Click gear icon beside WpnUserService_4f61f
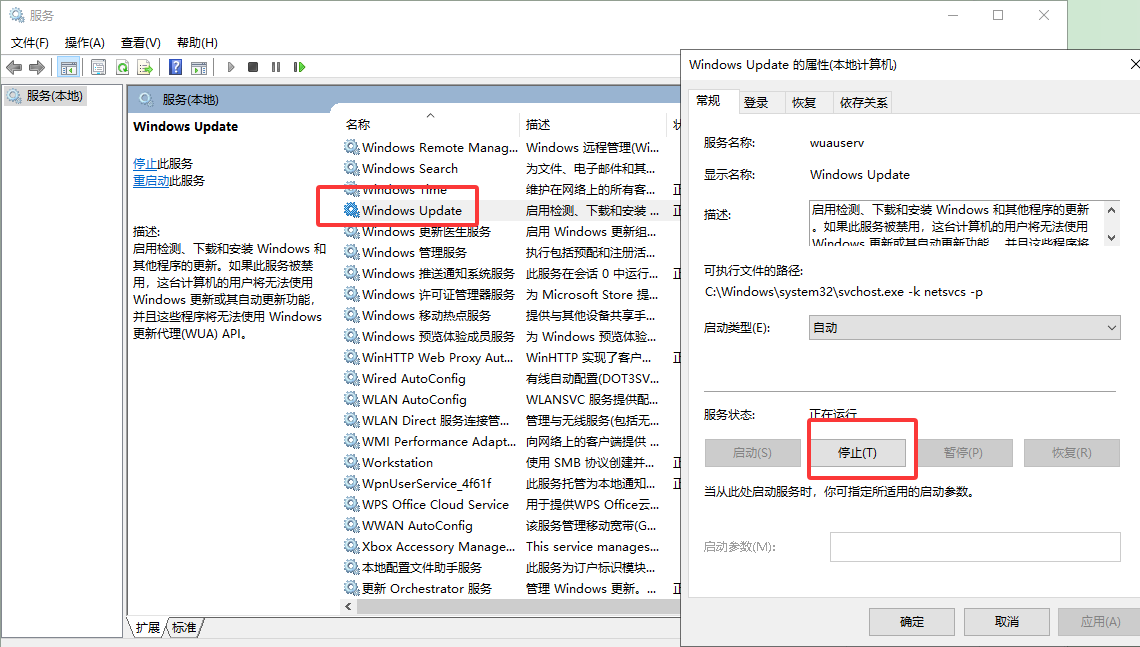 [x=352, y=483]
